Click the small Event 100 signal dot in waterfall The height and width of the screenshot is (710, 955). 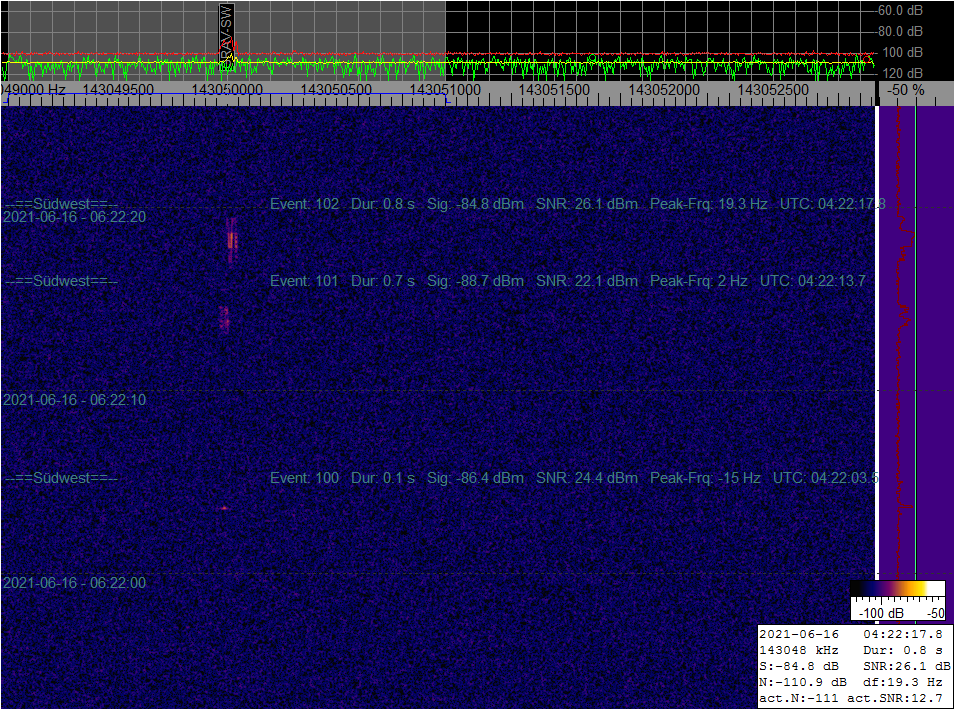(x=224, y=507)
